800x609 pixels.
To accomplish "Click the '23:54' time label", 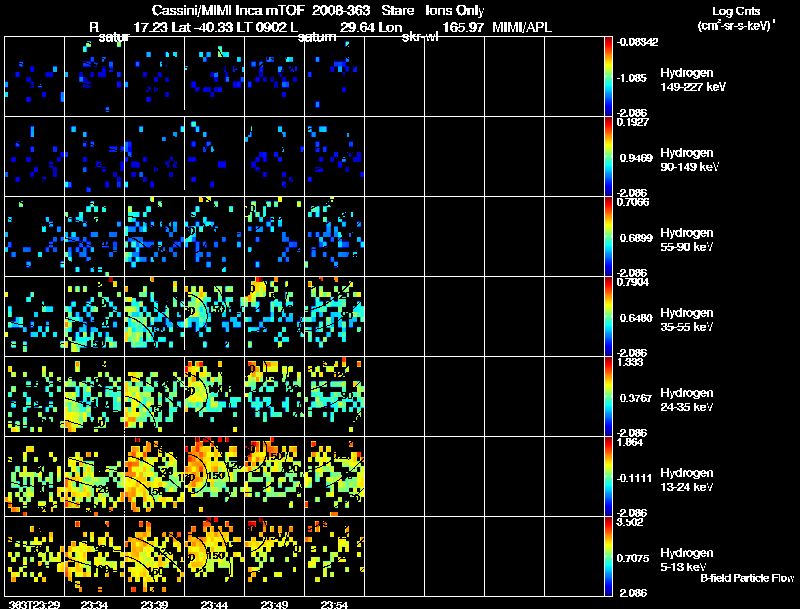I will pos(334,604).
